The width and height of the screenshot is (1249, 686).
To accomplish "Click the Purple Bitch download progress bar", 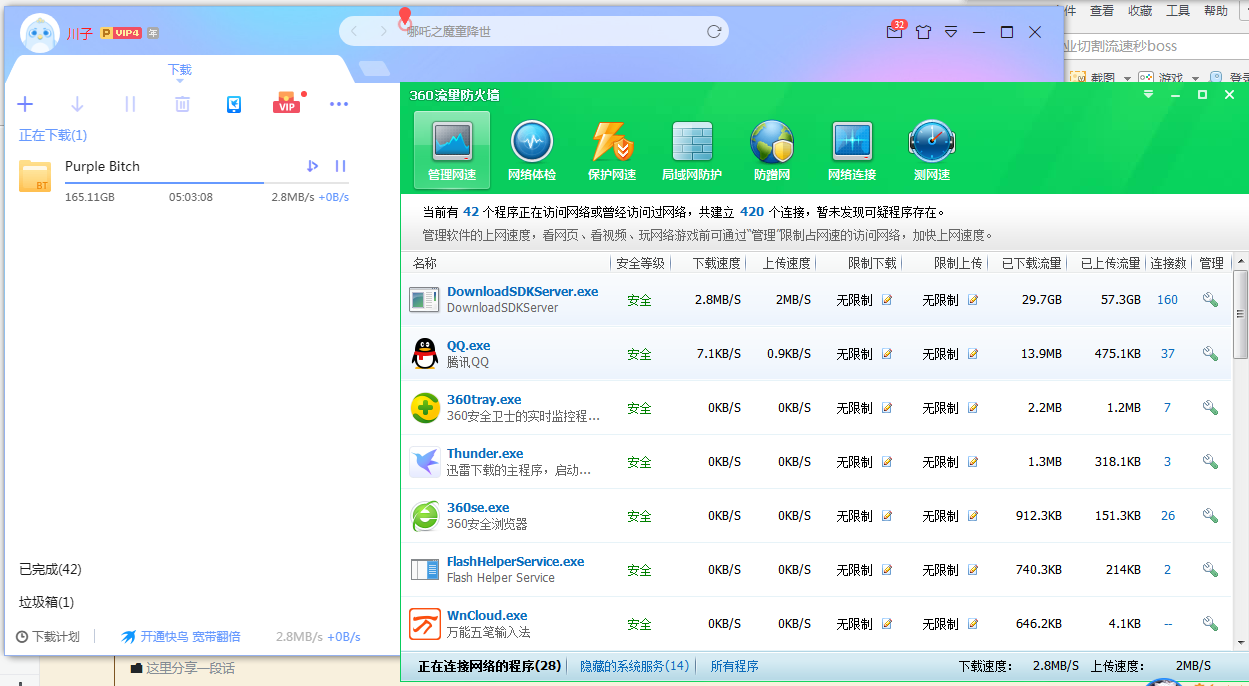I will click(206, 183).
